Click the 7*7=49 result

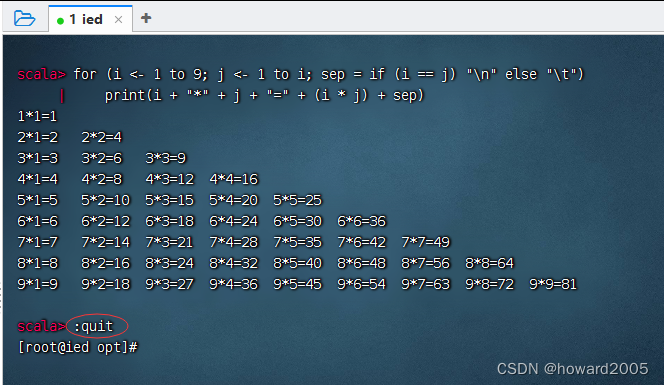(426, 242)
